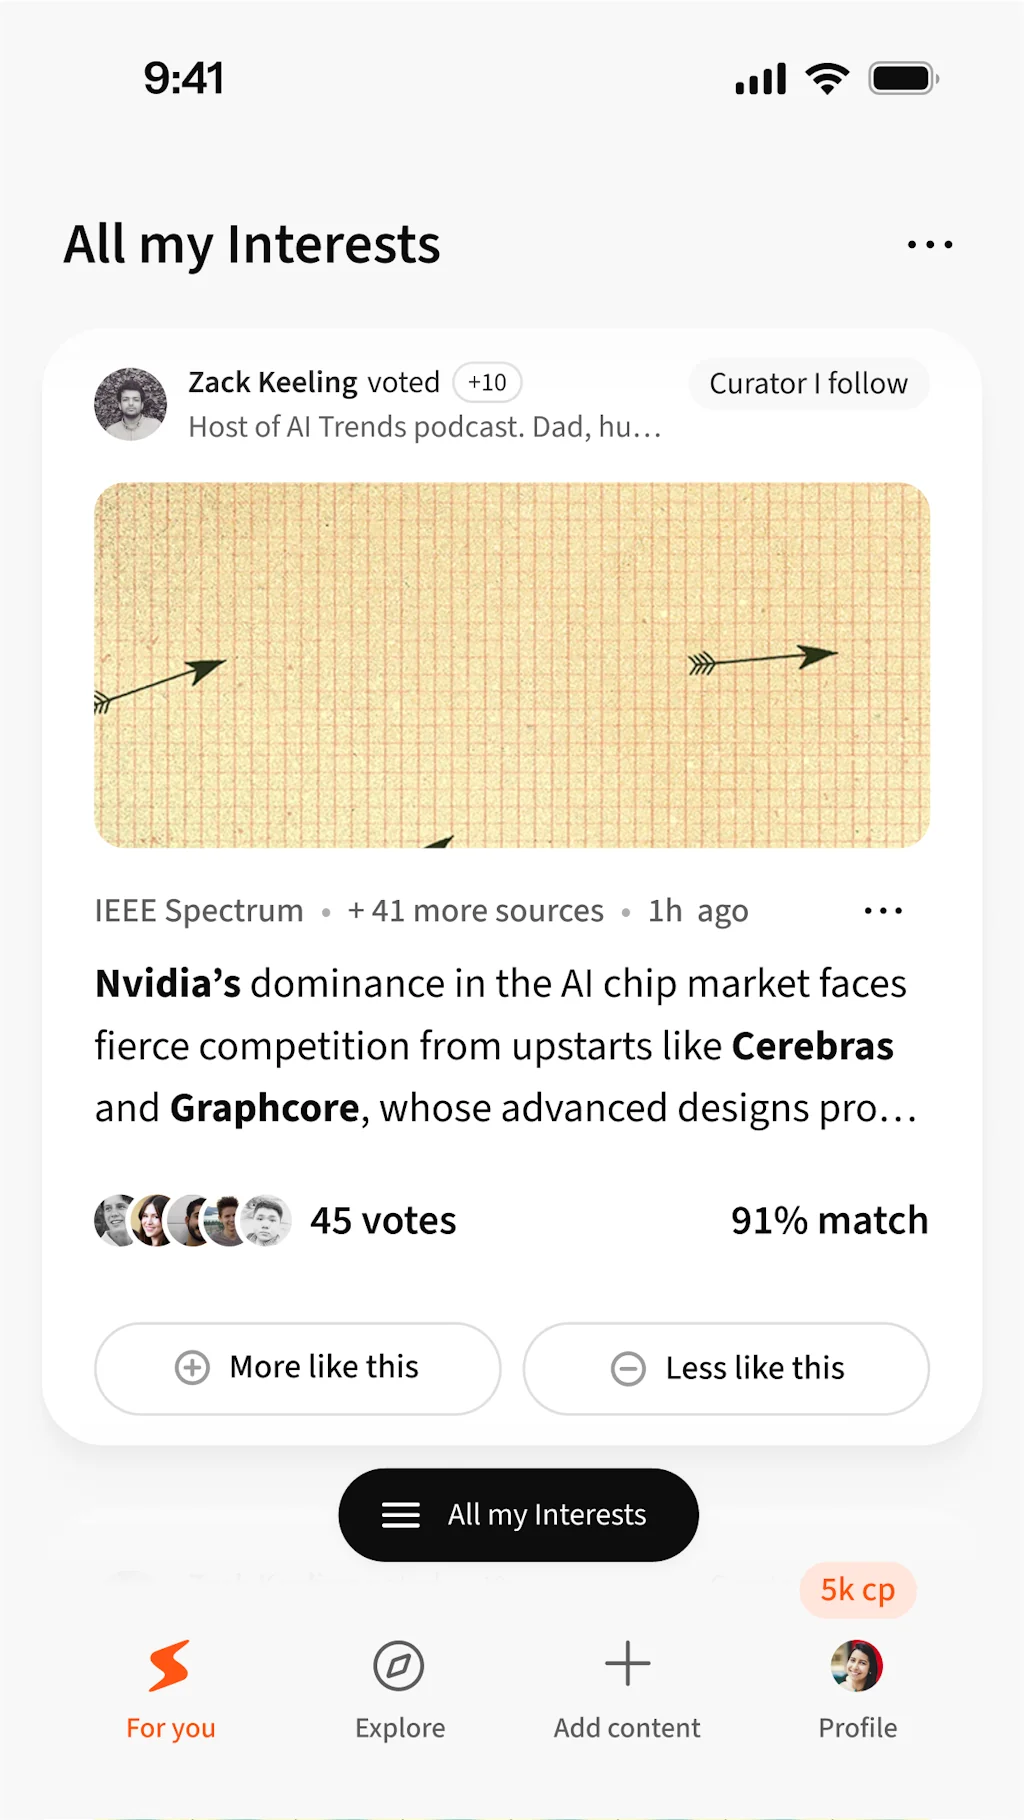This screenshot has height=1820, width=1024.
Task: Open the Nvidia AI chip headline
Action: coord(505,1046)
